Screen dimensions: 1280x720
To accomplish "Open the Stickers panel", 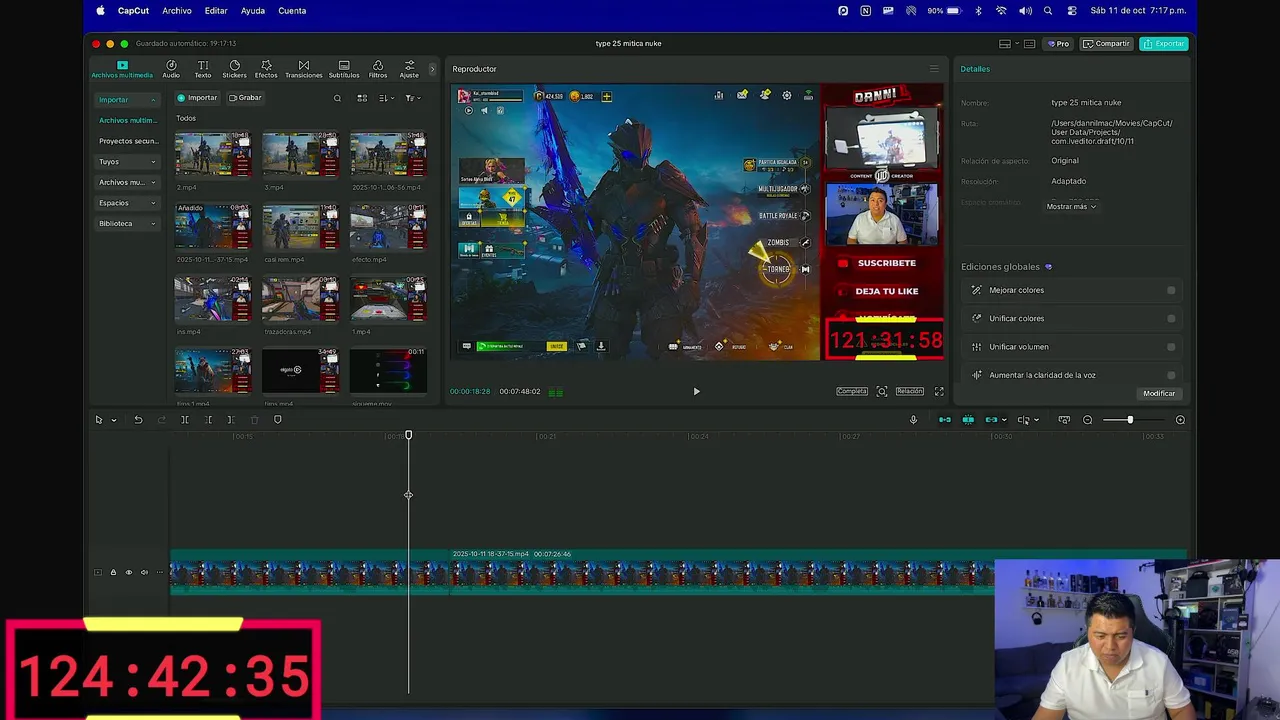I will tap(234, 69).
